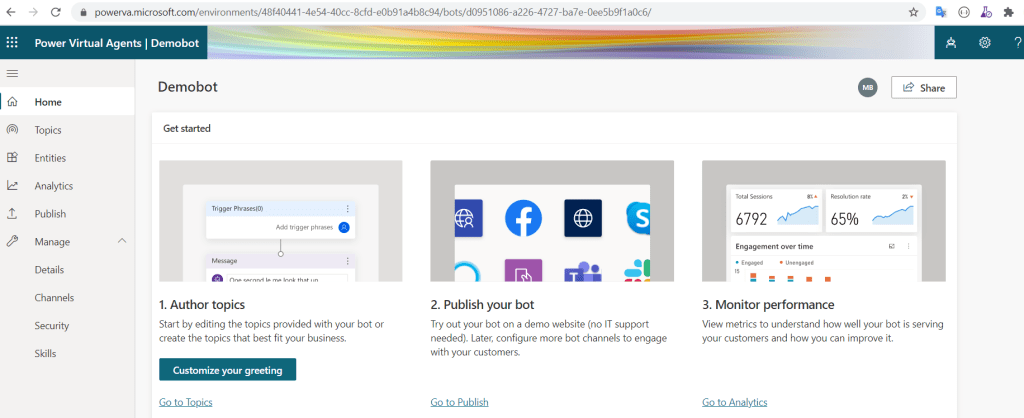The height and width of the screenshot is (418, 1024).
Task: Click the Test your bot icon in header
Action: tap(951, 43)
